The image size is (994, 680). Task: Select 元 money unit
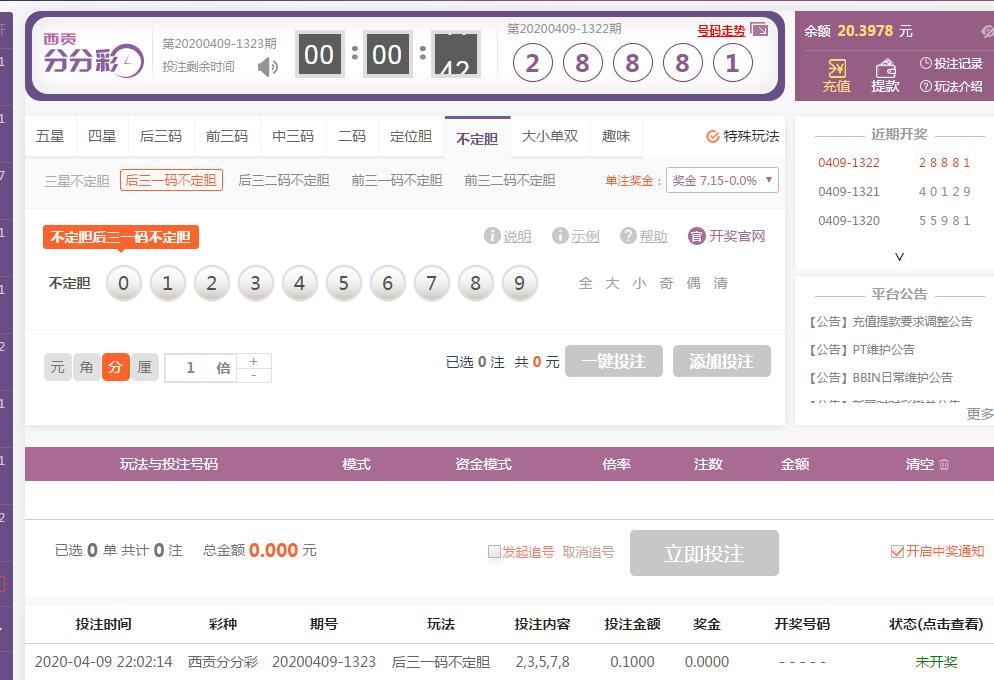58,367
